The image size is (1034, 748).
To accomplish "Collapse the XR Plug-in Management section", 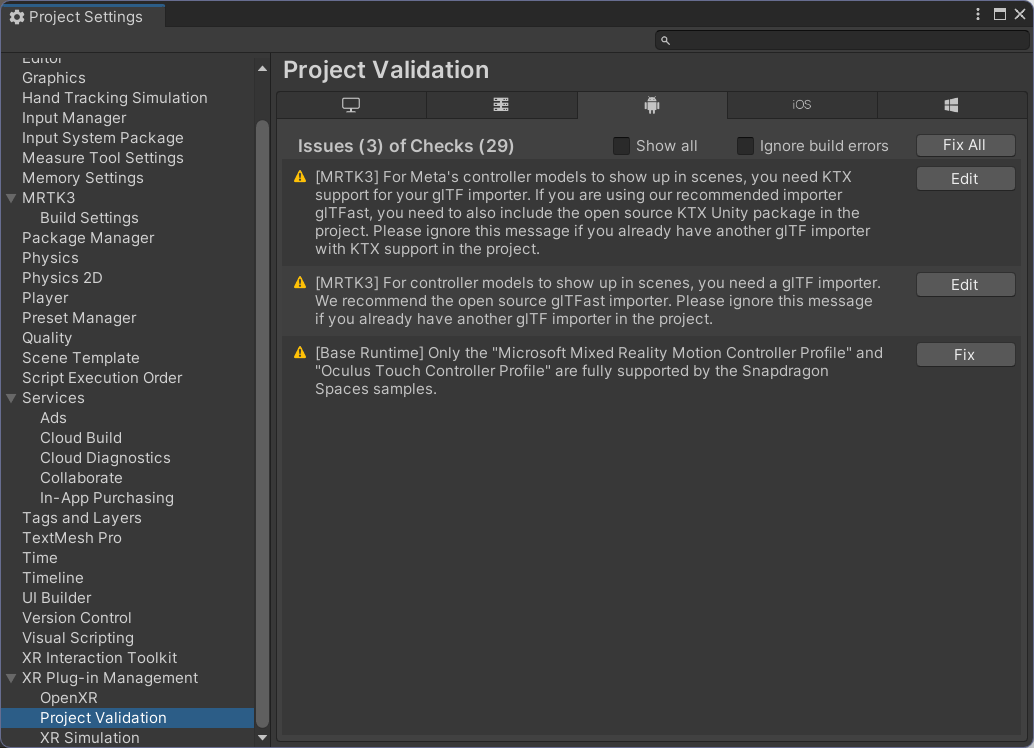I will coord(11,678).
